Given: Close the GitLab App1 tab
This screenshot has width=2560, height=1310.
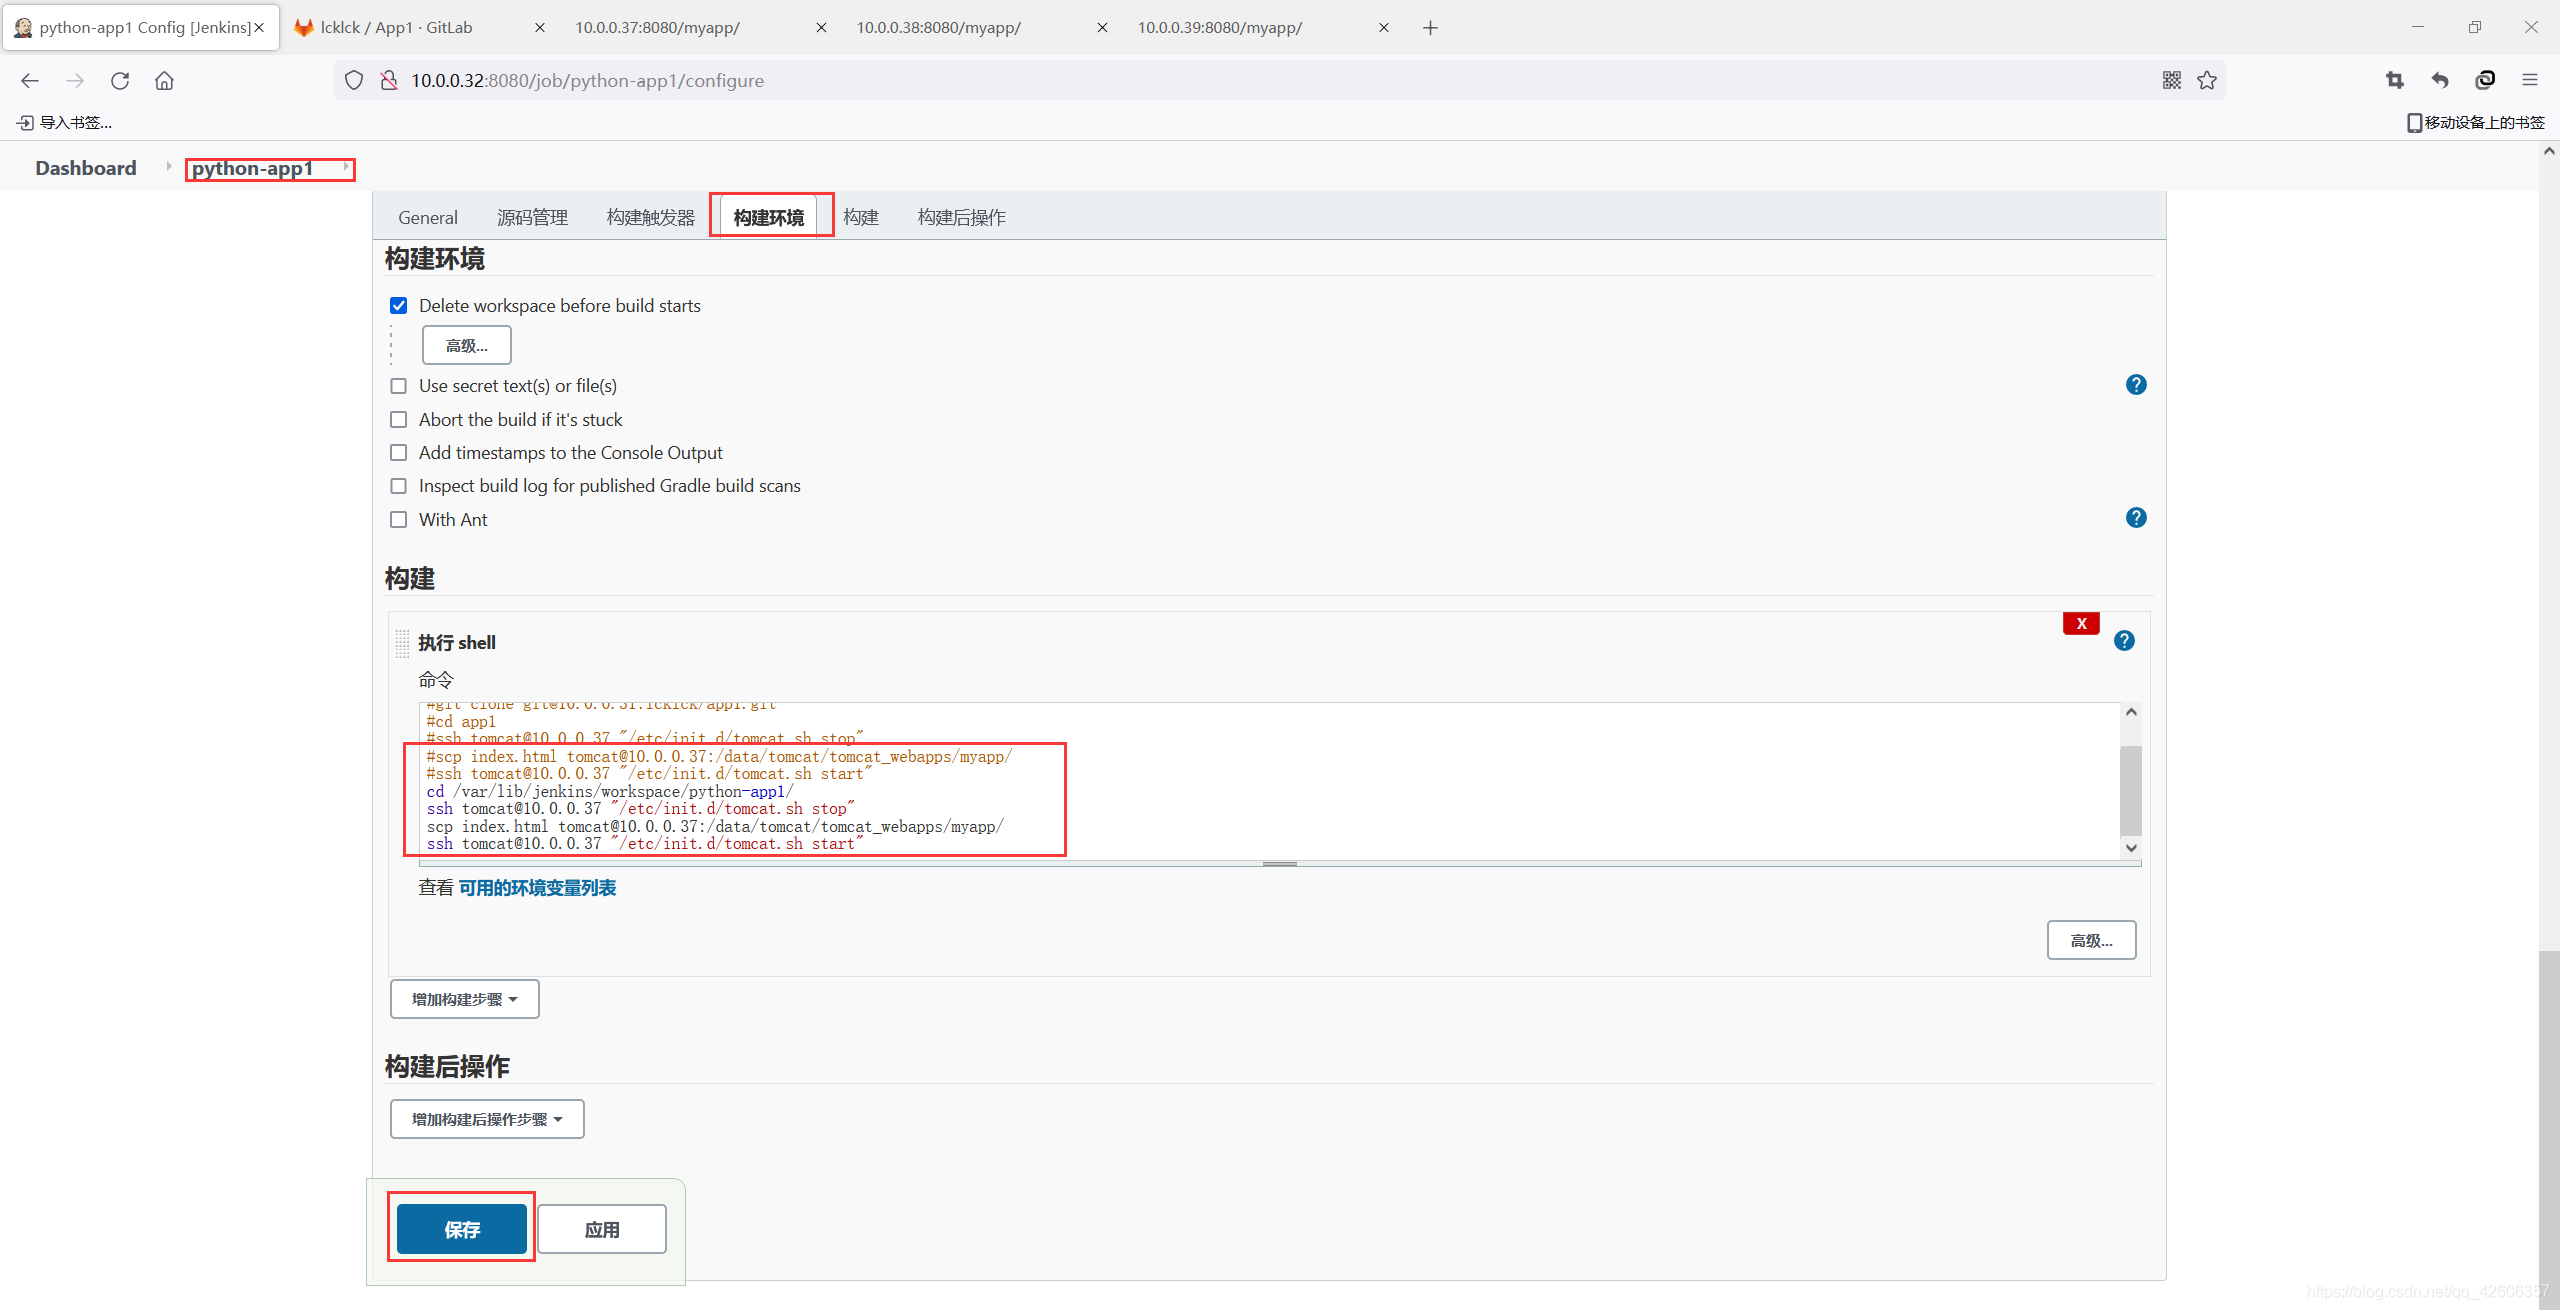Looking at the screenshot, I should click(540, 28).
